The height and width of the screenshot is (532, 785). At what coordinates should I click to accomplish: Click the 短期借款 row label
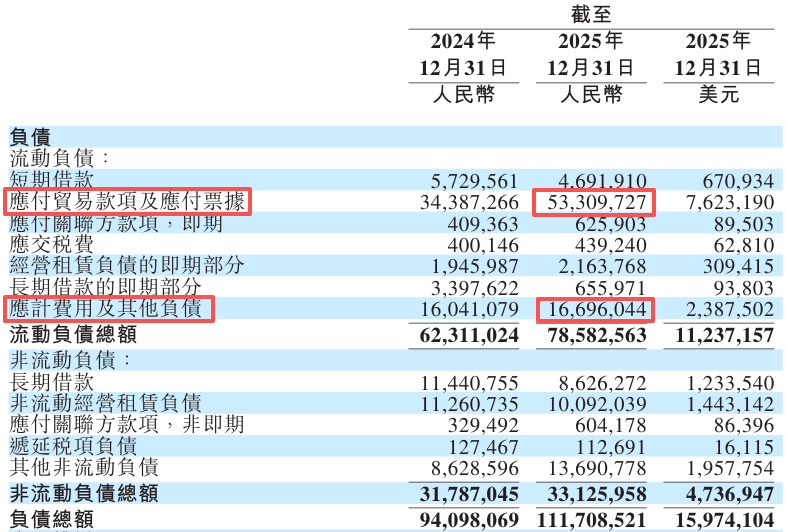pyautogui.click(x=51, y=181)
